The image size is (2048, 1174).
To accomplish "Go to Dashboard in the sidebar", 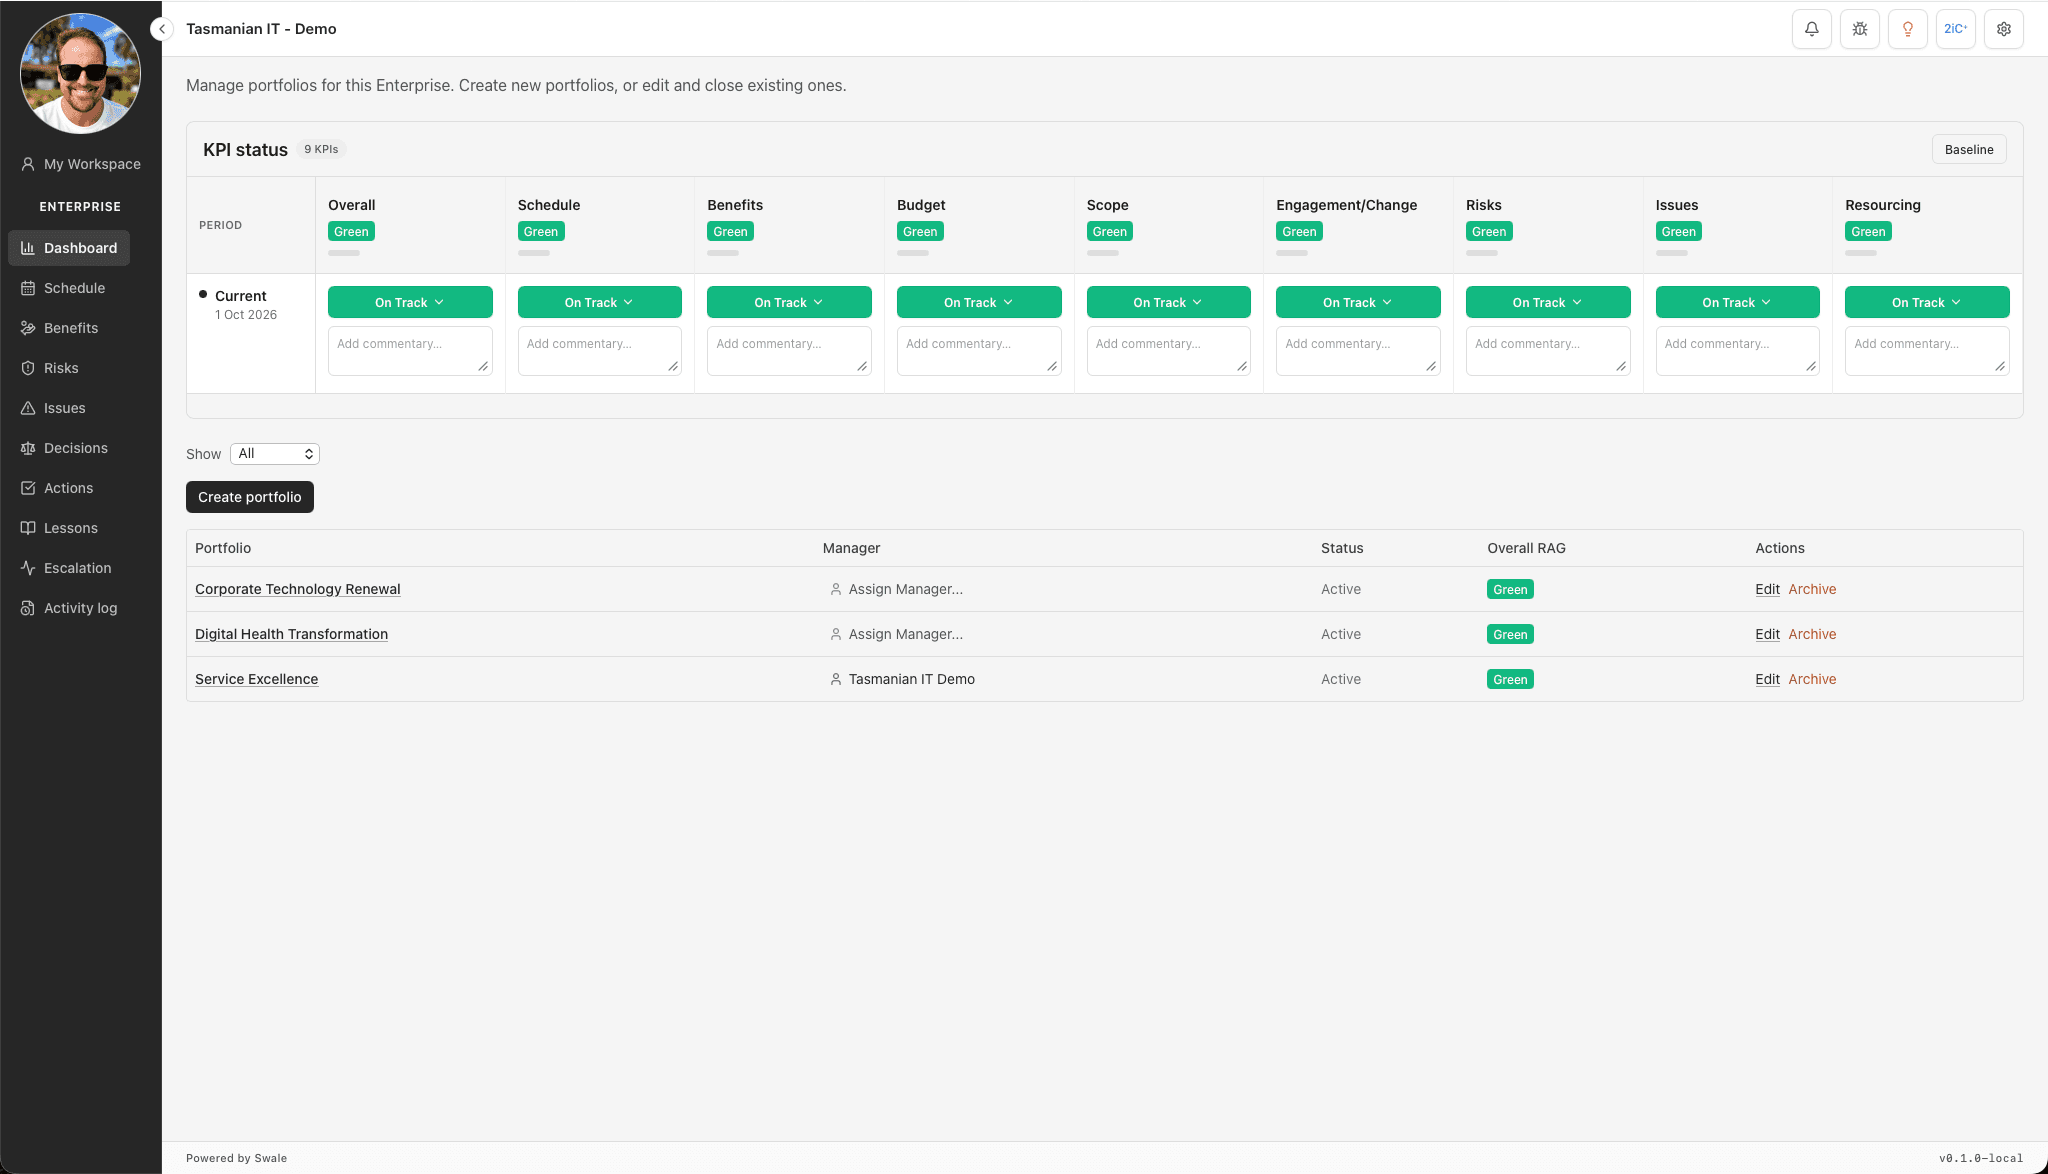I will pos(69,248).
